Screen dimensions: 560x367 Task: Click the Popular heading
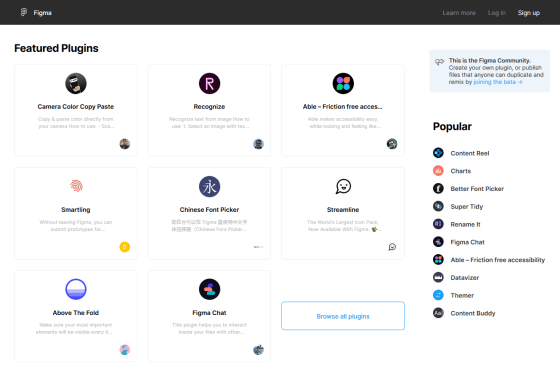click(x=452, y=126)
